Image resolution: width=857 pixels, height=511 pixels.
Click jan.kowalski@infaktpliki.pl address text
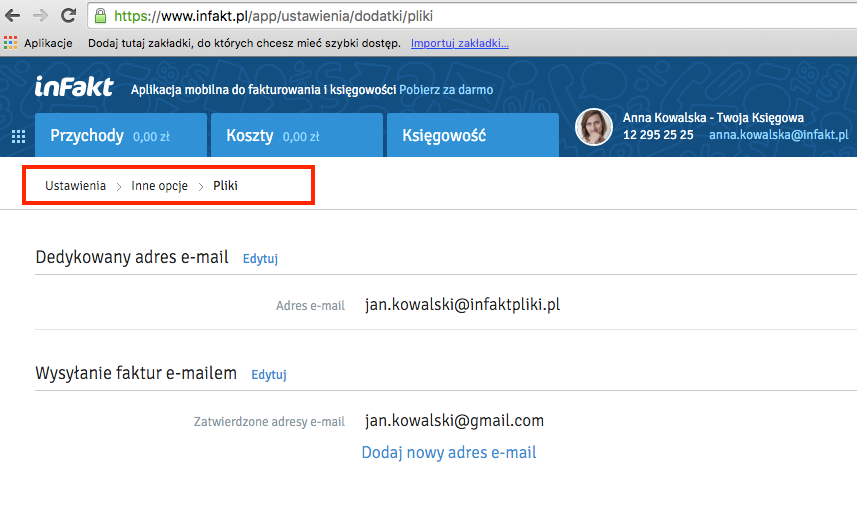(462, 304)
